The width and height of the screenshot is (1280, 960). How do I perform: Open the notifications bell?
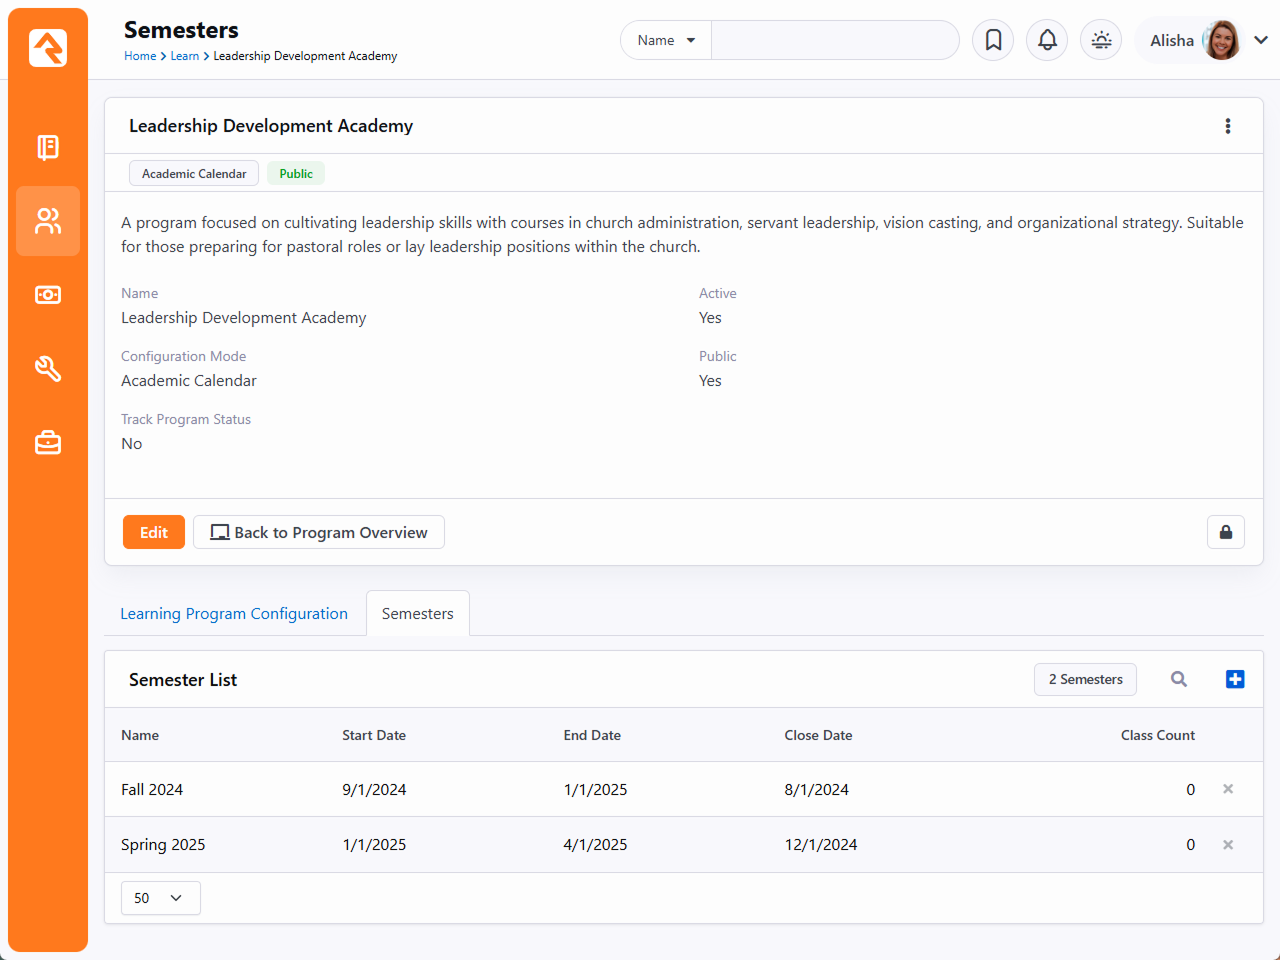1047,40
